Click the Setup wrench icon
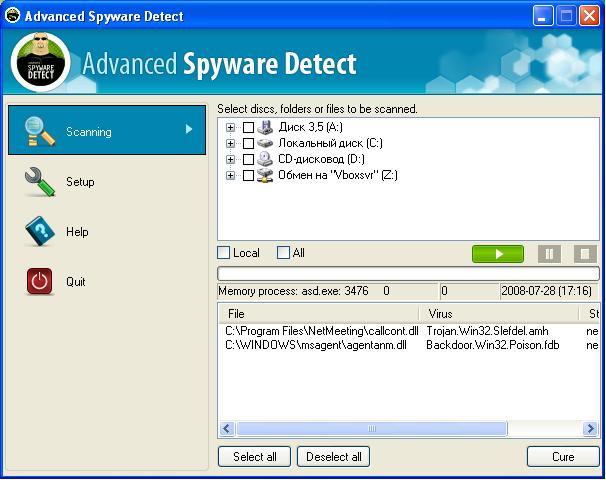Viewport: 606px width, 480px height. pos(40,182)
